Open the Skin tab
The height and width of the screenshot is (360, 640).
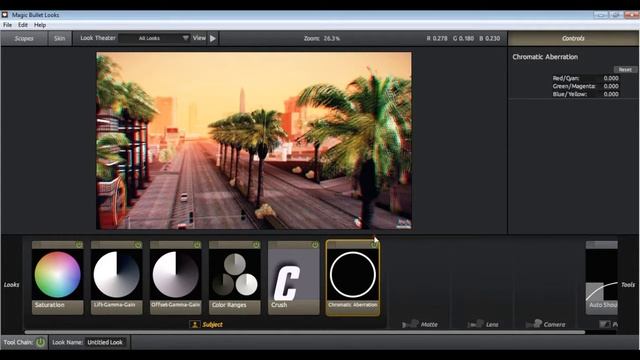click(x=60, y=38)
